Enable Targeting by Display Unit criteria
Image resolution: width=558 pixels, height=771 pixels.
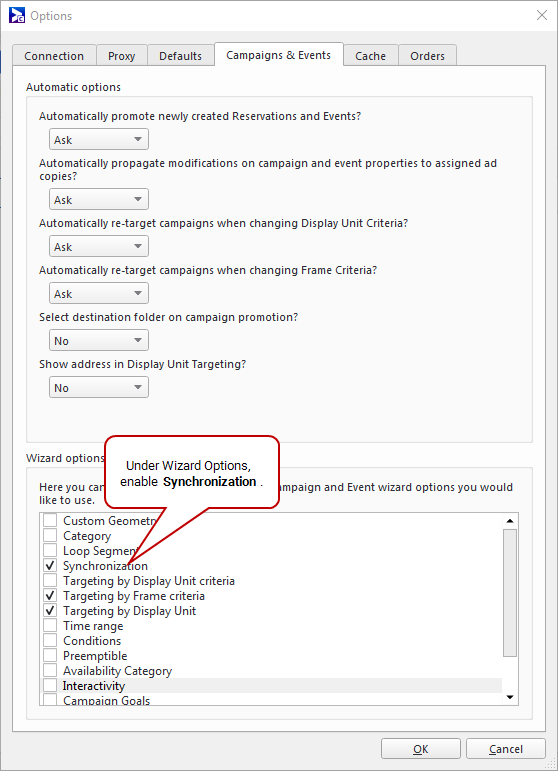tap(50, 581)
